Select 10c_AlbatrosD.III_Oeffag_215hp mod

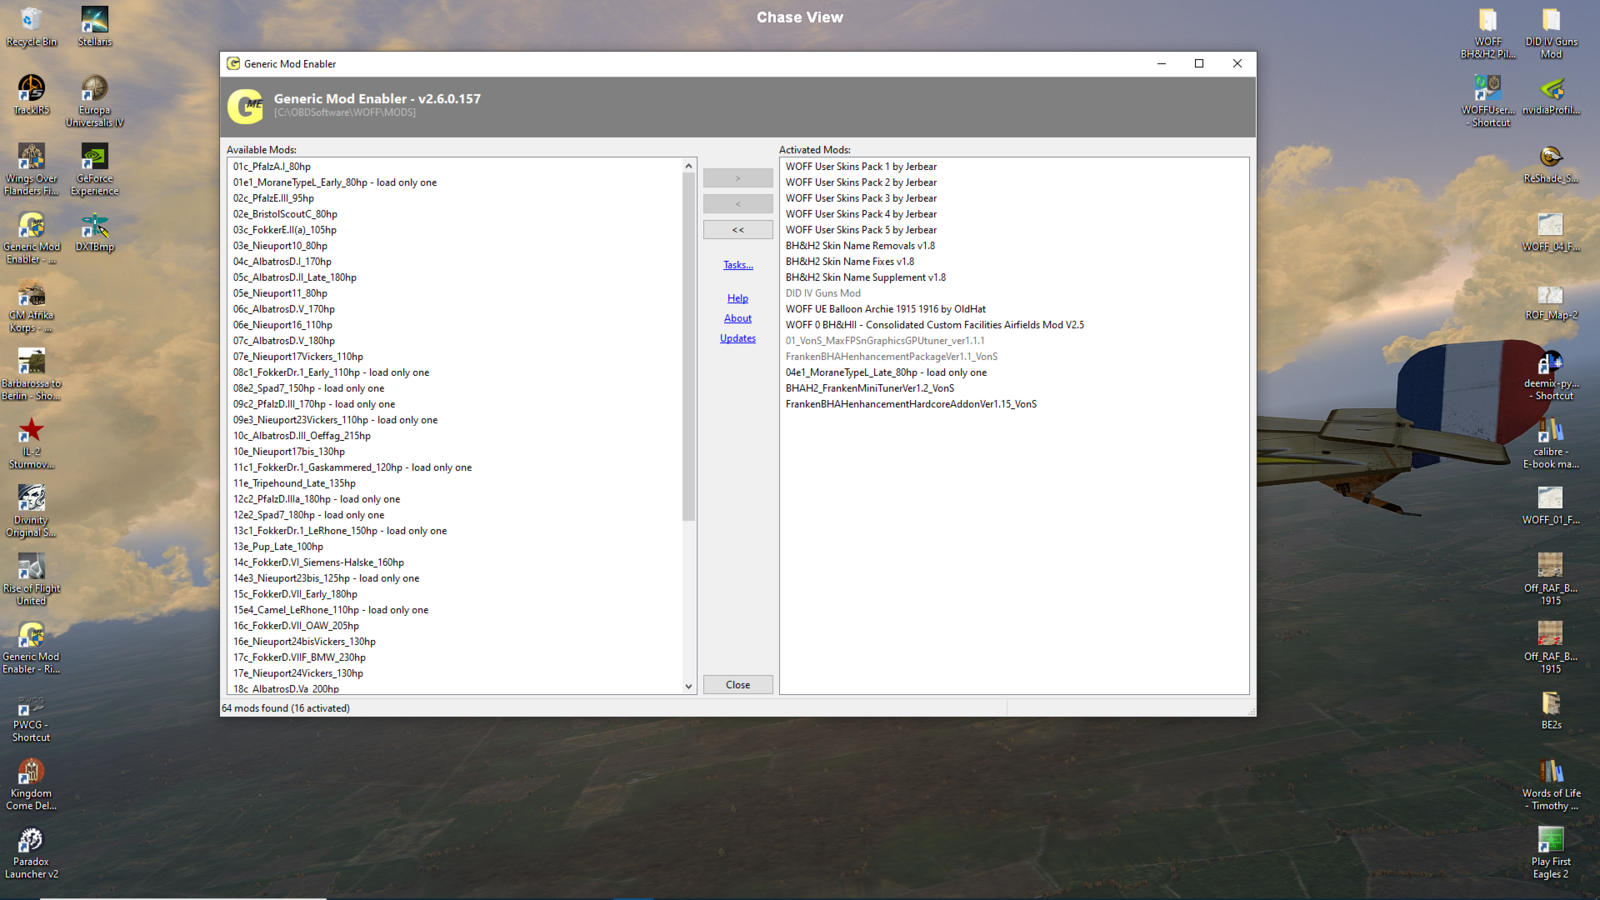[x=302, y=436]
